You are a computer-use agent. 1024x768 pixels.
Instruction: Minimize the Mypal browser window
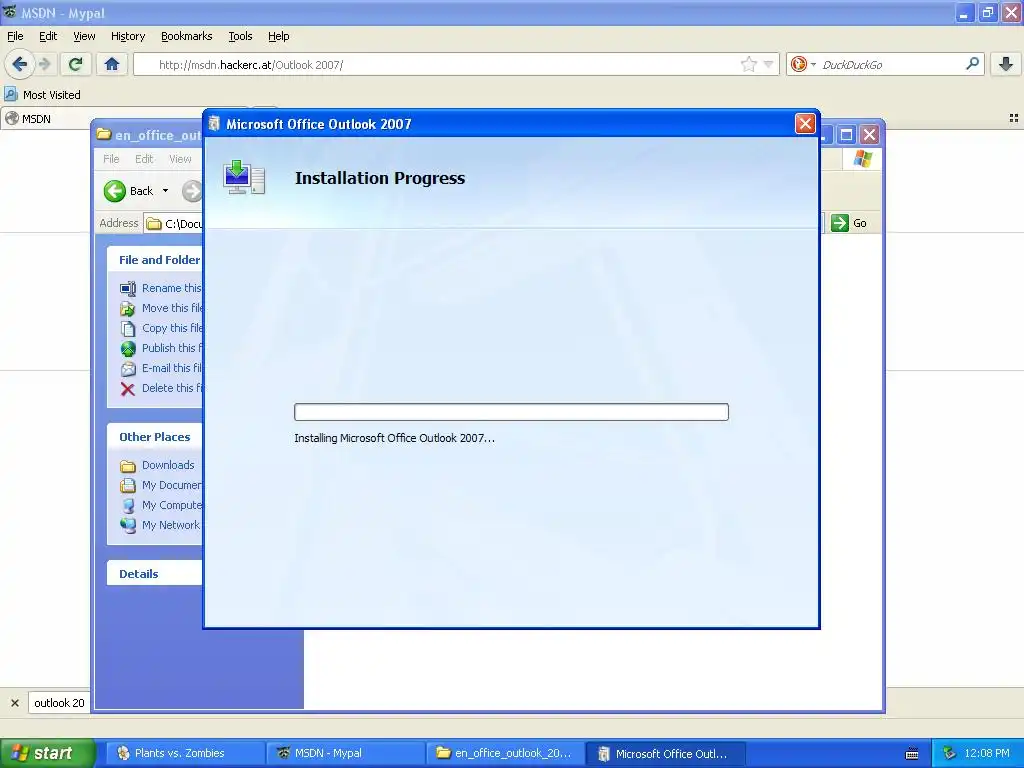[x=964, y=12]
